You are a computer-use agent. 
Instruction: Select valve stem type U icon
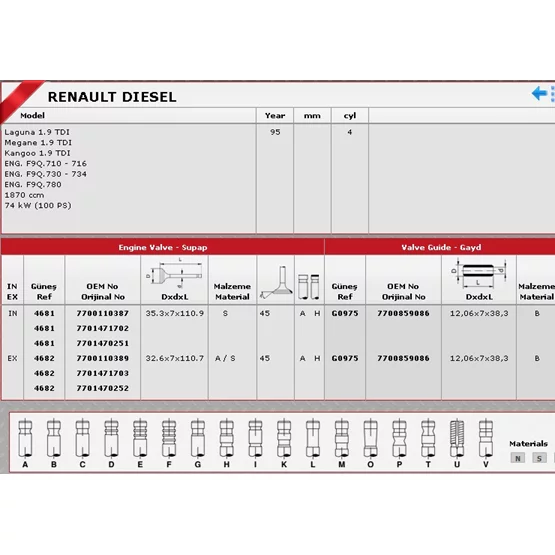[x=457, y=439]
